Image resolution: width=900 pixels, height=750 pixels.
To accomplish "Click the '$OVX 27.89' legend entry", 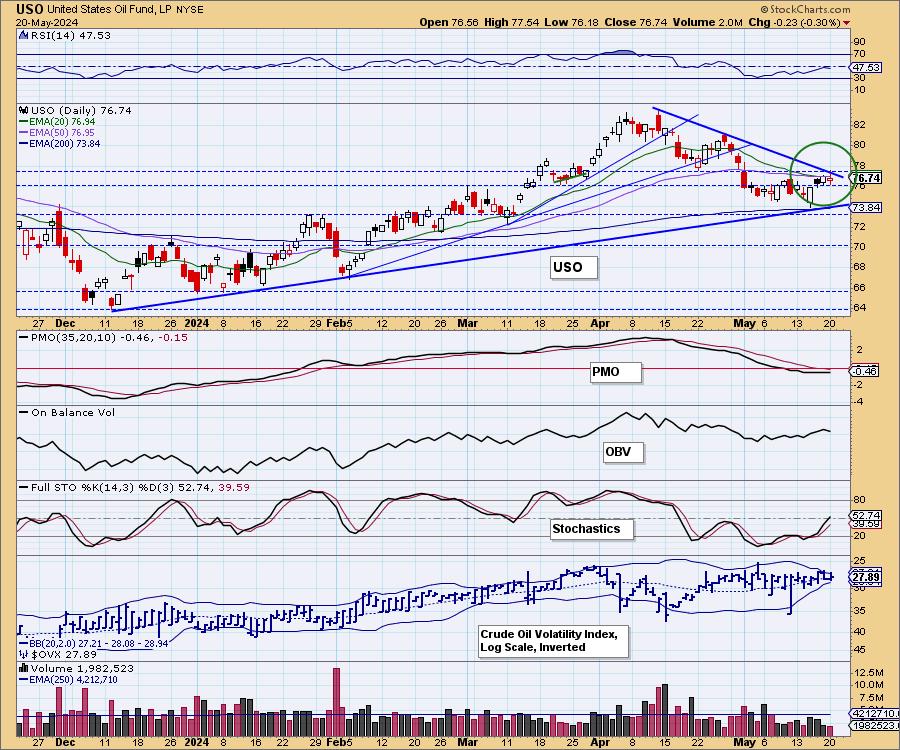I will pyautogui.click(x=58, y=654).
